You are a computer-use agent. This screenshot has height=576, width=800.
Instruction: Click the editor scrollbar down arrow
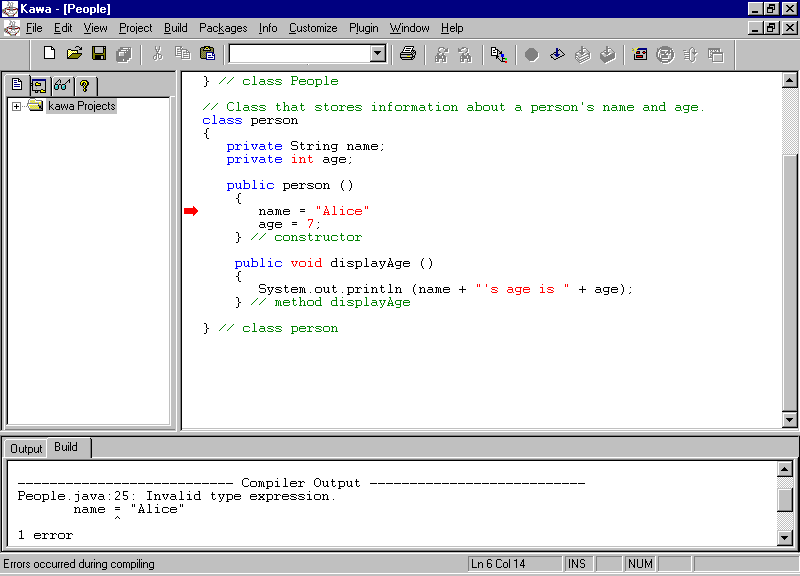click(790, 420)
